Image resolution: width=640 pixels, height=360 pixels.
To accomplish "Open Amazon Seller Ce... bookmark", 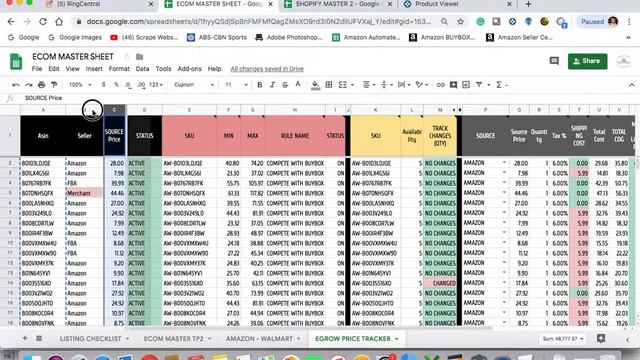I will (x=519, y=38).
